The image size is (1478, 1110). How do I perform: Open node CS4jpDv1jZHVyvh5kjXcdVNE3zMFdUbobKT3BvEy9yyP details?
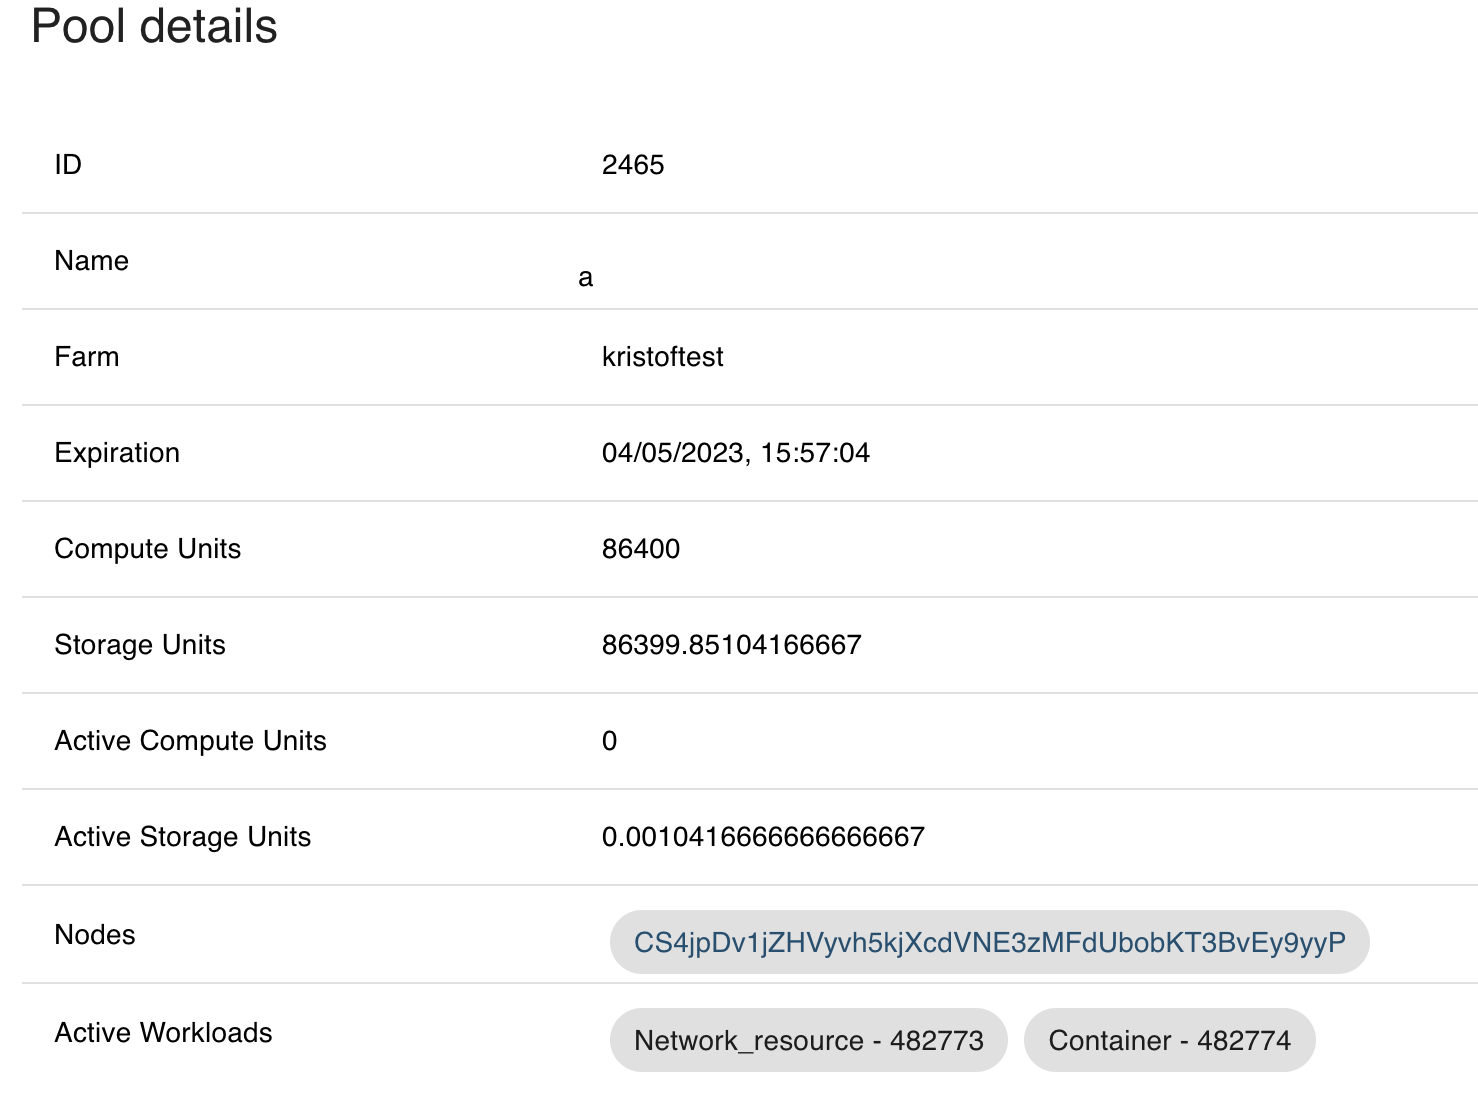[990, 941]
